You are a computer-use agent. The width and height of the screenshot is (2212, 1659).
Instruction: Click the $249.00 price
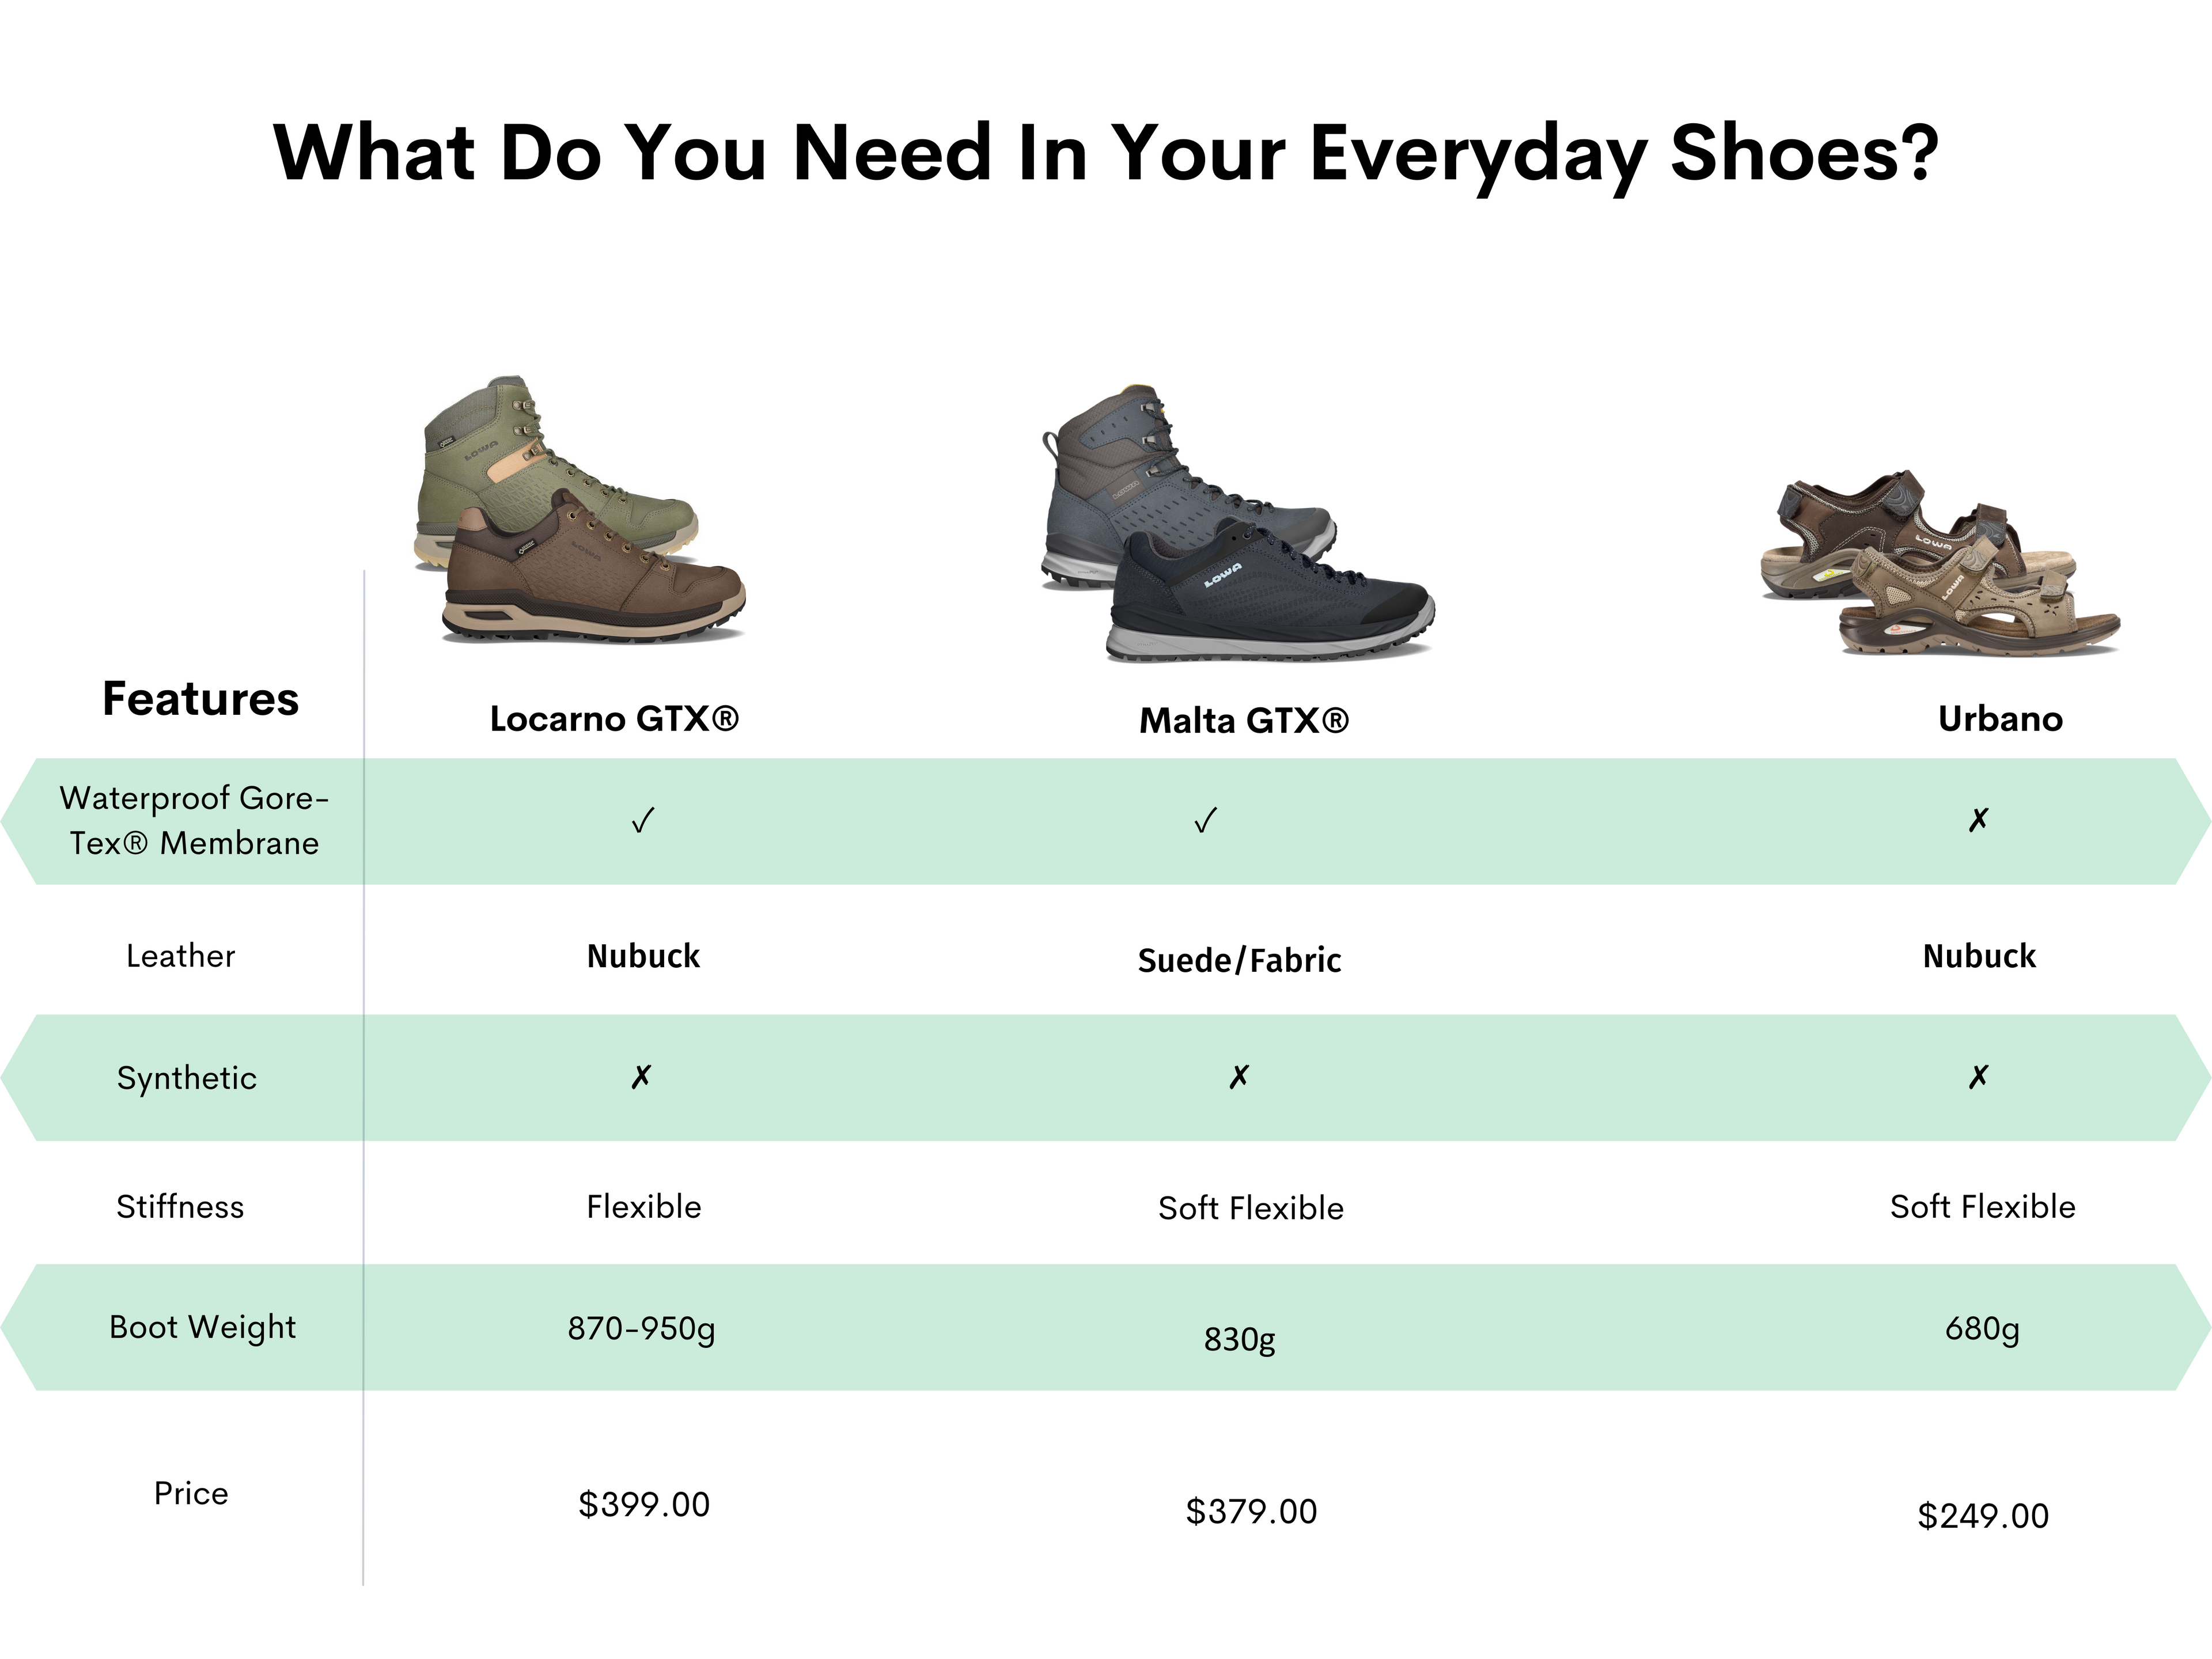(1983, 1516)
